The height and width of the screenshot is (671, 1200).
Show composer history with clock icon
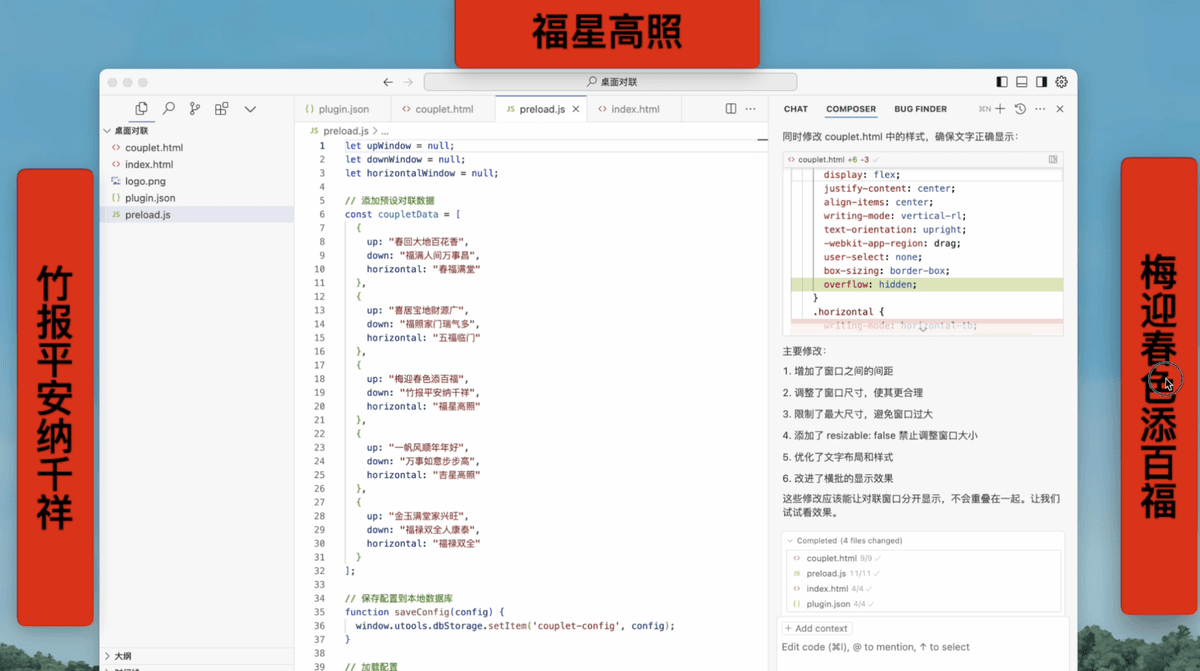click(1020, 109)
